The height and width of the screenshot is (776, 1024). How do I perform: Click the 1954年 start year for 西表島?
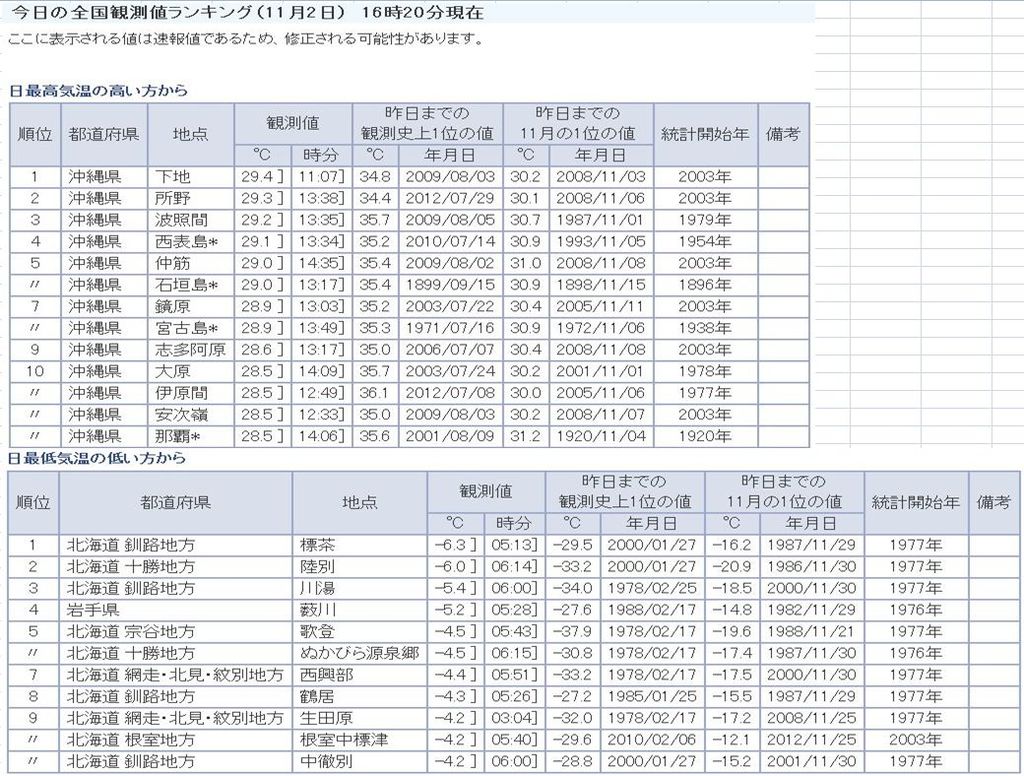coord(705,241)
